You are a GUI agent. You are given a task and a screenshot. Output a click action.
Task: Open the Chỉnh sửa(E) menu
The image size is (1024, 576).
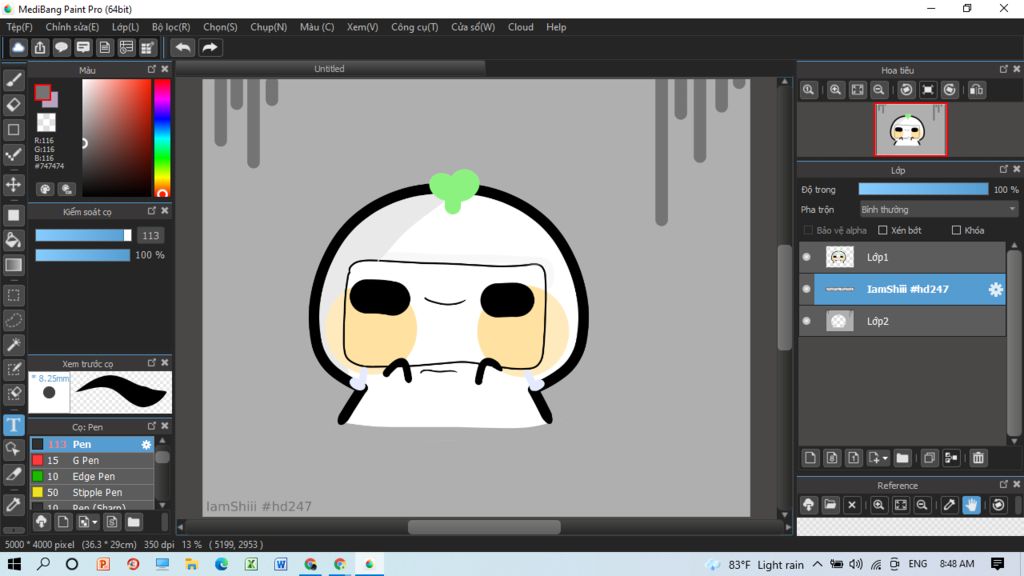[x=72, y=27]
